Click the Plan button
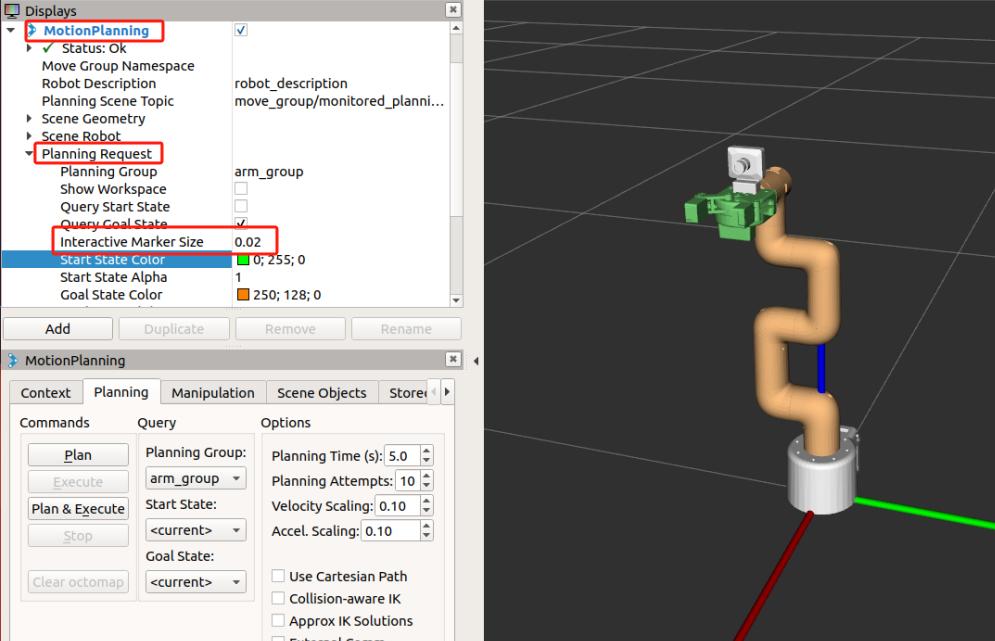The width and height of the screenshot is (995, 641). pyautogui.click(x=78, y=455)
